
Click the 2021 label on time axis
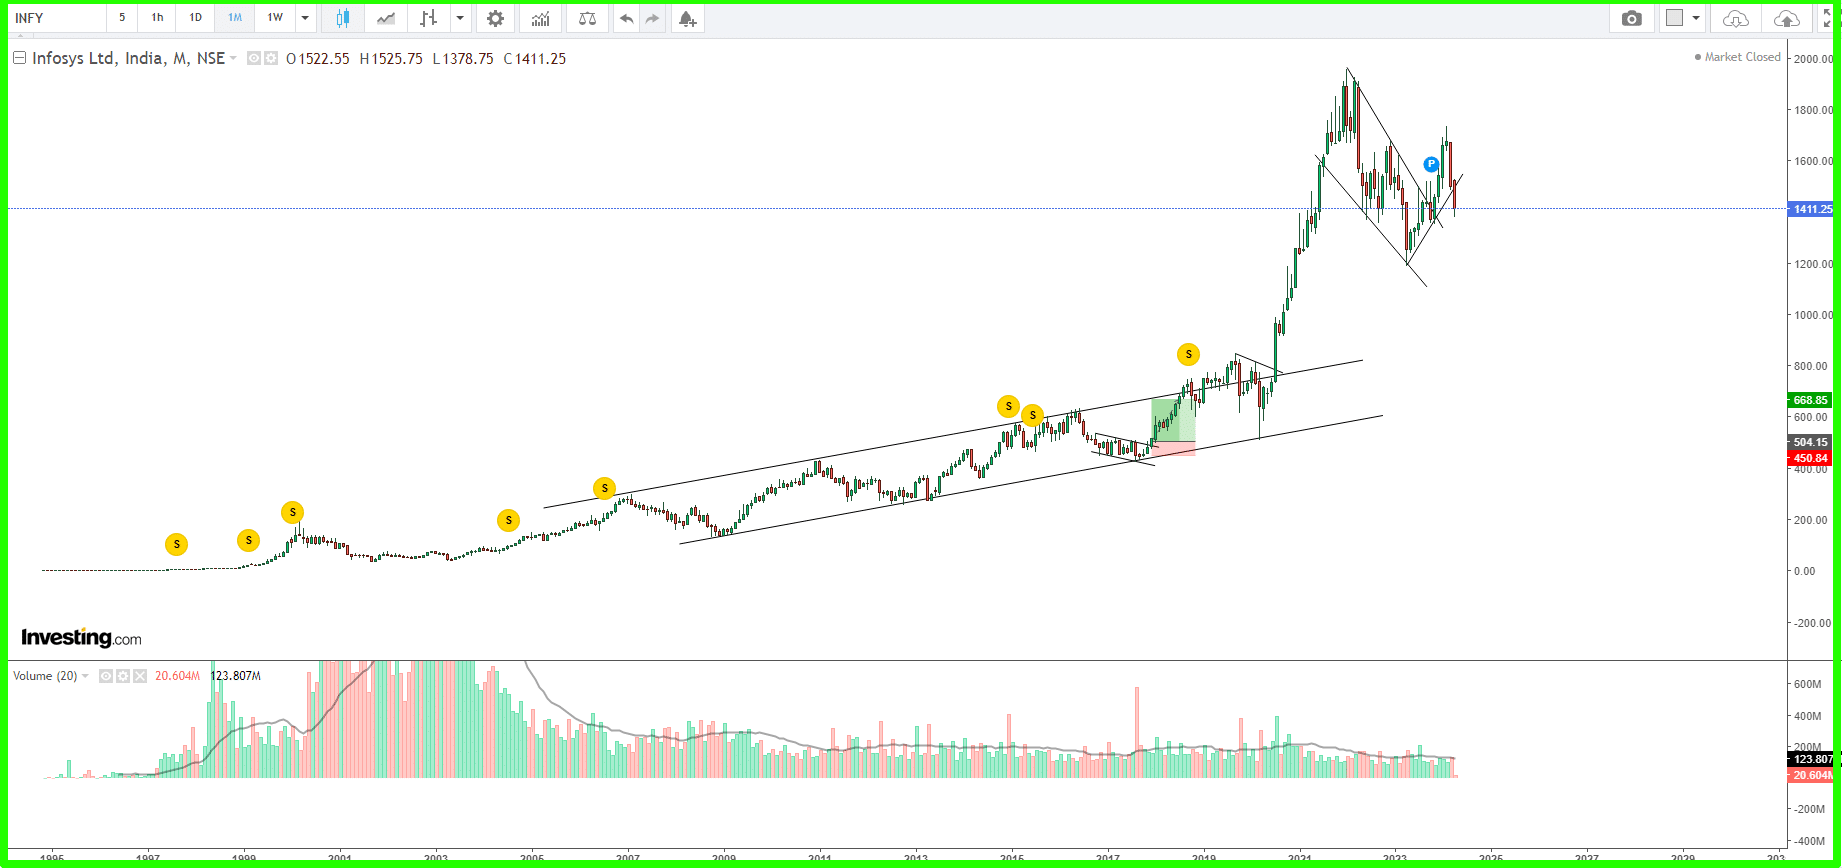pyautogui.click(x=1300, y=859)
